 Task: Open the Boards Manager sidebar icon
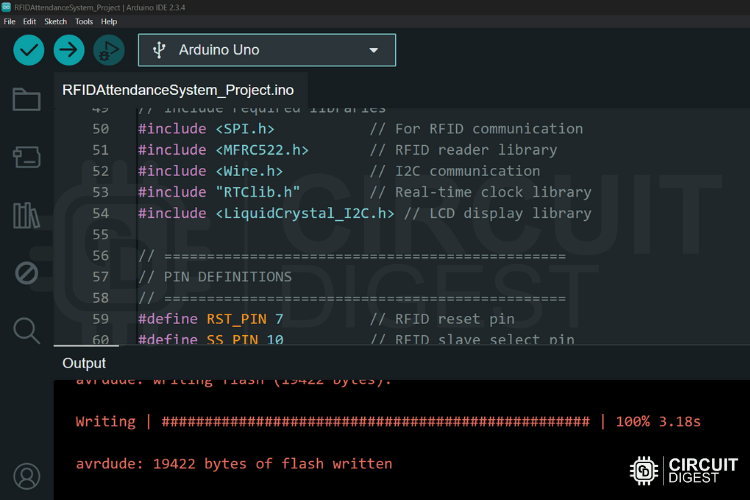pyautogui.click(x=26, y=156)
